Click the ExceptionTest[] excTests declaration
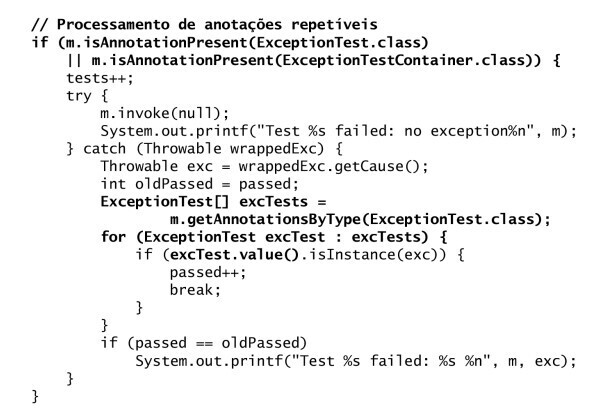615x417 pixels. (x=213, y=202)
